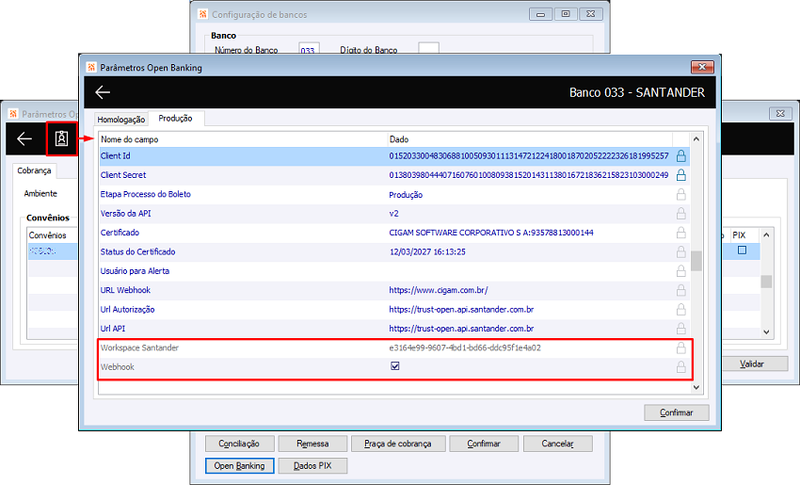Click lock icon on Webhook row
Viewport: 800px width, 485px height.
(x=681, y=367)
